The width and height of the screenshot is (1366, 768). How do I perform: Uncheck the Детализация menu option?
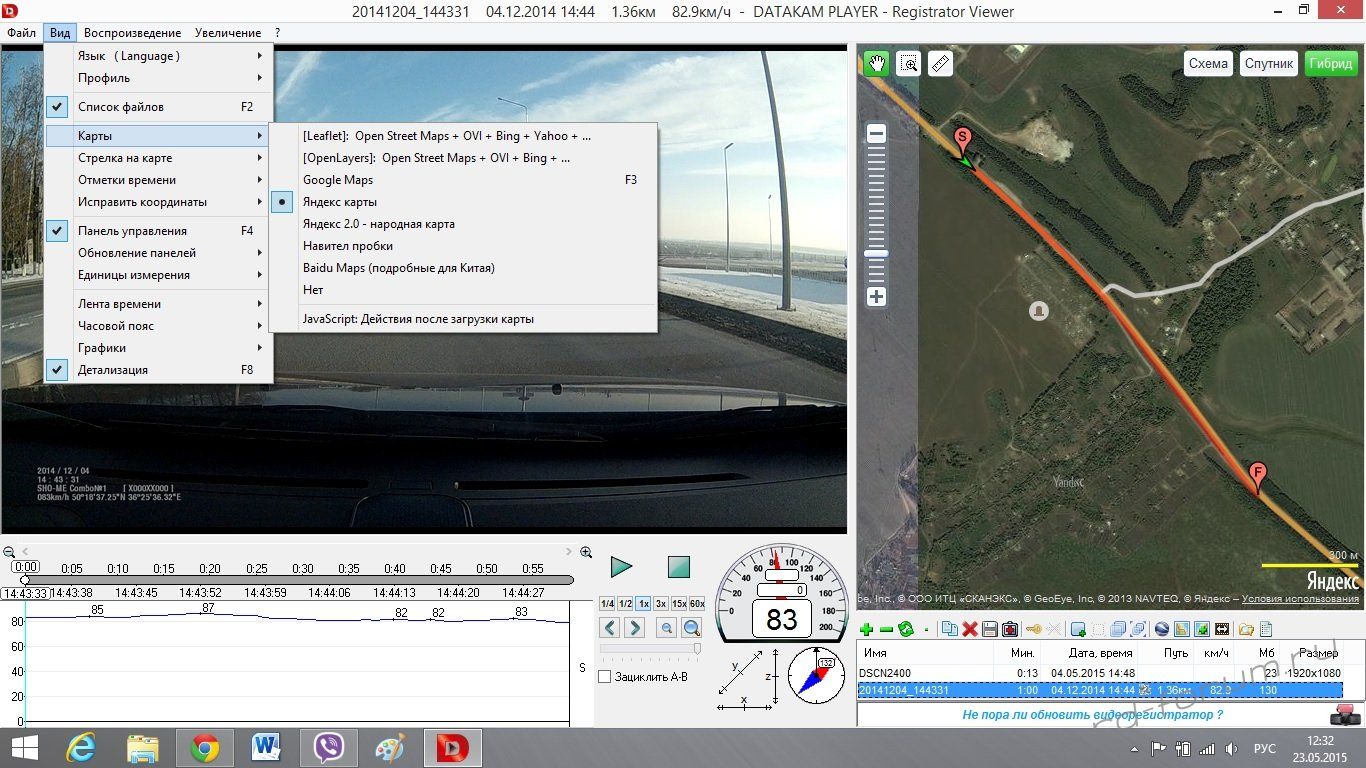point(113,370)
